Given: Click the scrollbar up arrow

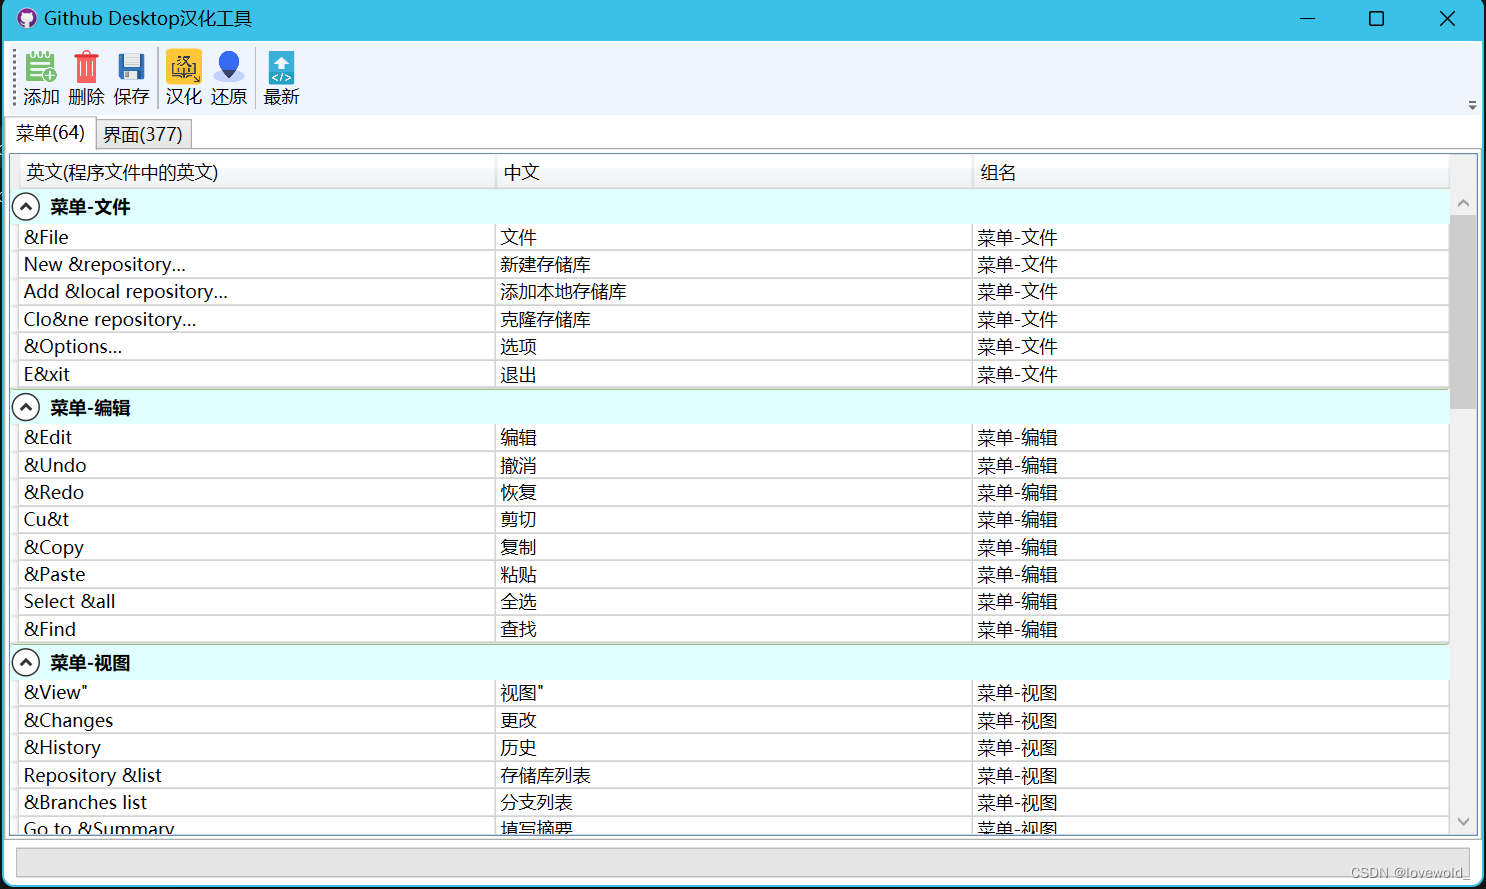Looking at the screenshot, I should tap(1463, 203).
